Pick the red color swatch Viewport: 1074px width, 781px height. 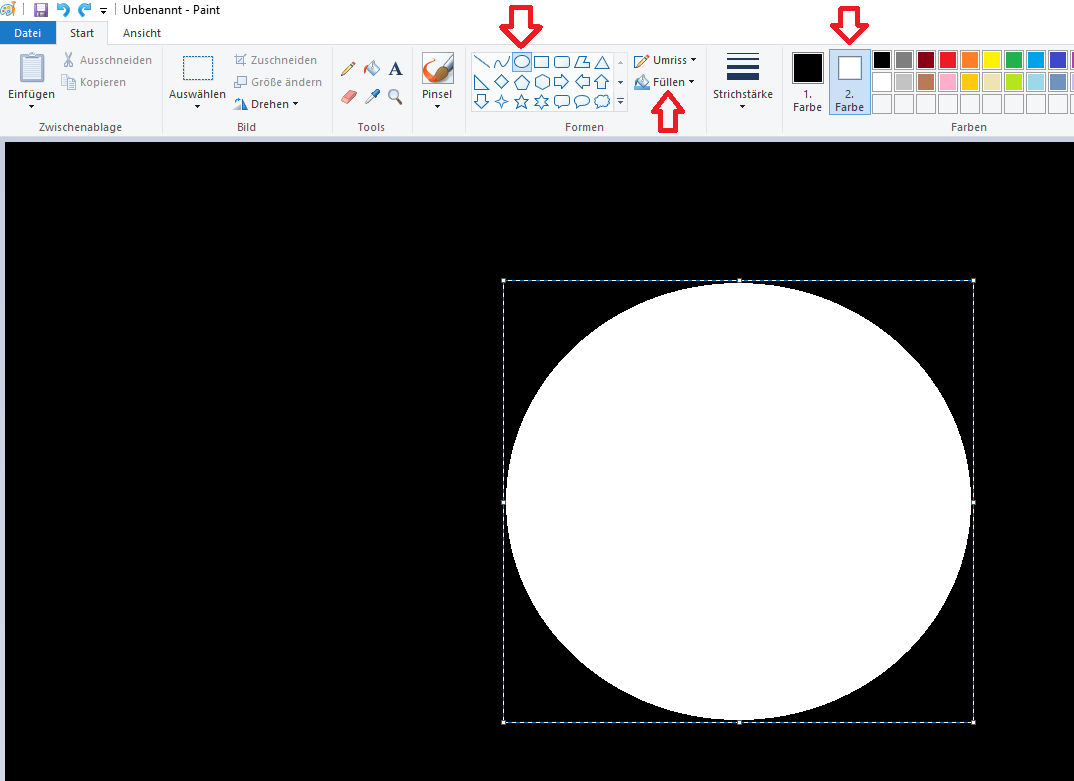[948, 60]
